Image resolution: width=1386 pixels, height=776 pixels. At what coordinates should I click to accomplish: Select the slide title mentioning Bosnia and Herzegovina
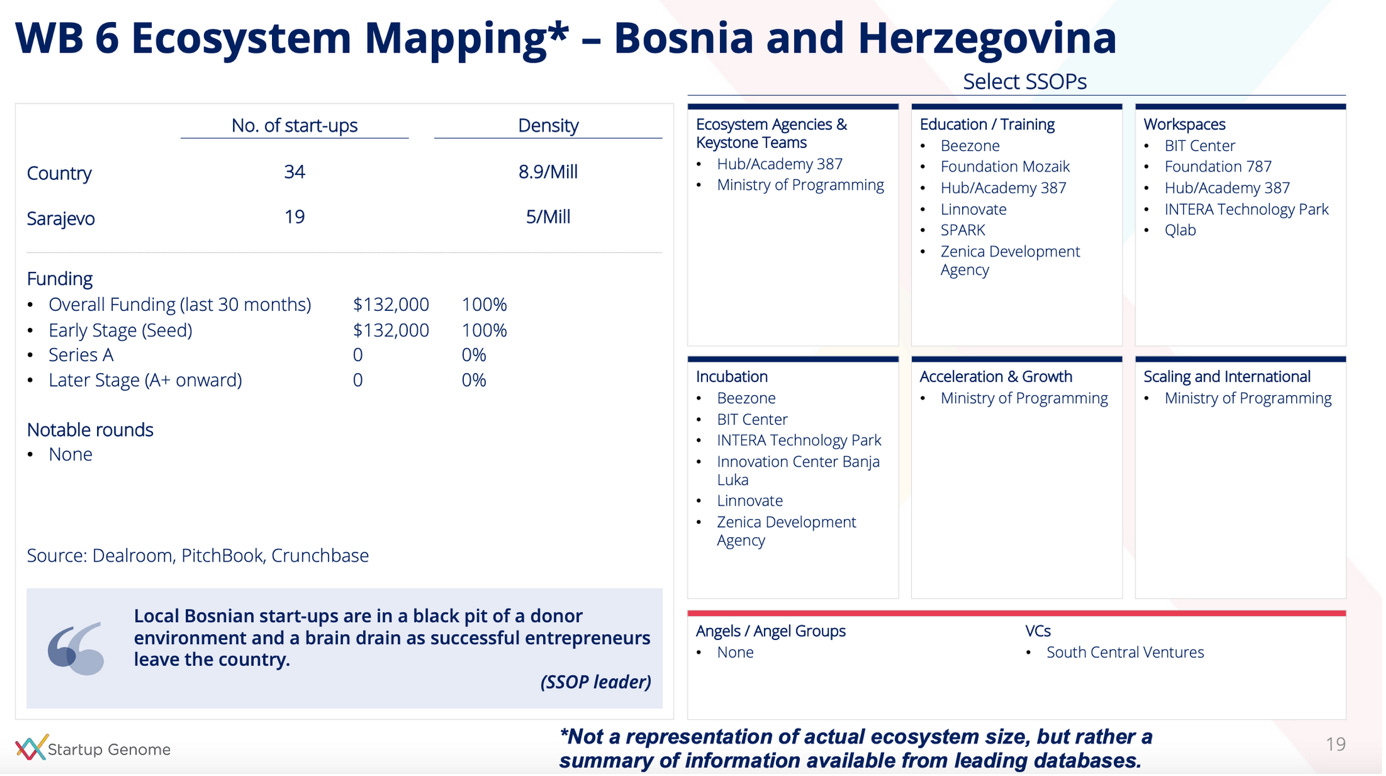coord(566,38)
